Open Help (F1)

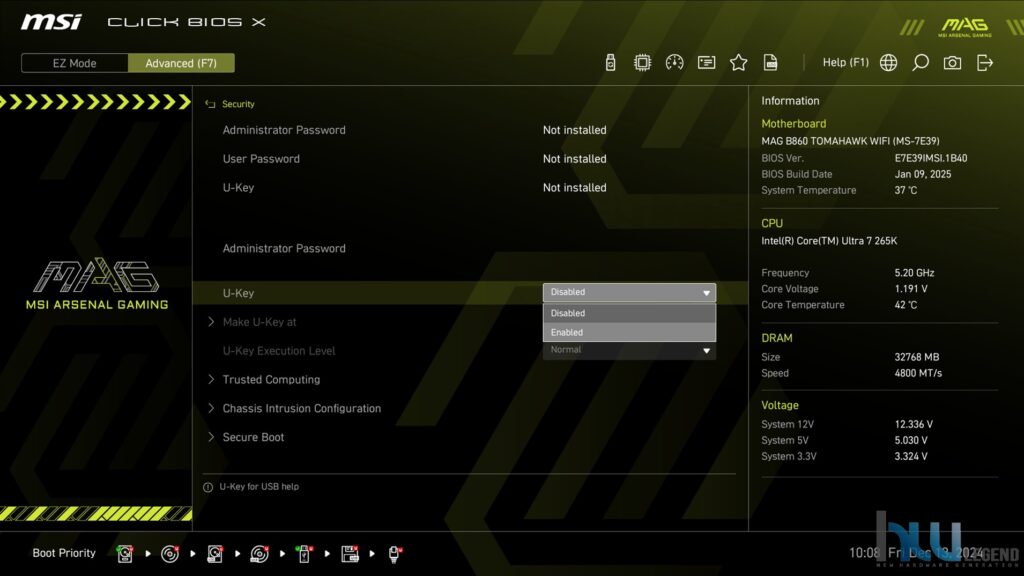[x=845, y=63]
